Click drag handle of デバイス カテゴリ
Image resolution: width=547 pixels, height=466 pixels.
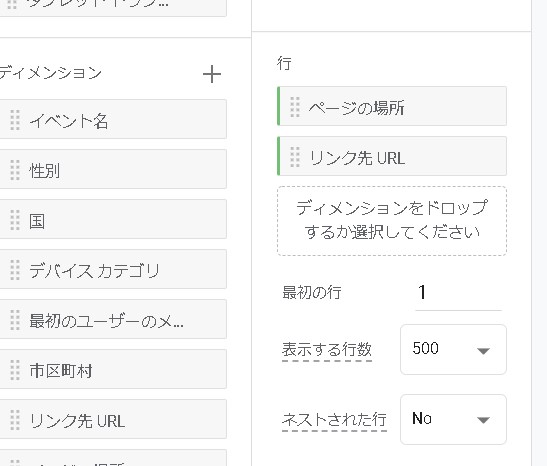15,270
